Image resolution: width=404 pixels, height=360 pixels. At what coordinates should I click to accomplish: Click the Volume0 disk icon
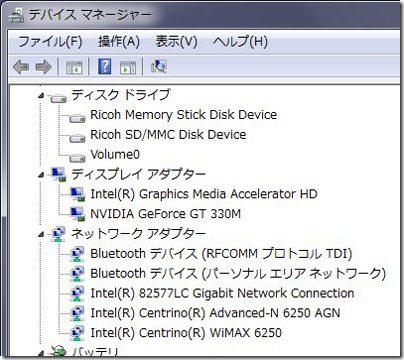point(77,157)
